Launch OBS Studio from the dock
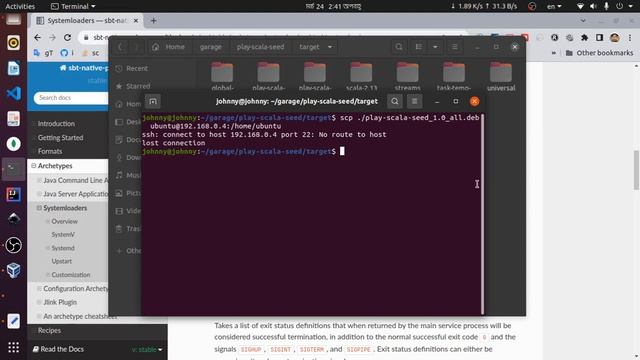The height and width of the screenshot is (360, 640). pyautogui.click(x=13, y=245)
